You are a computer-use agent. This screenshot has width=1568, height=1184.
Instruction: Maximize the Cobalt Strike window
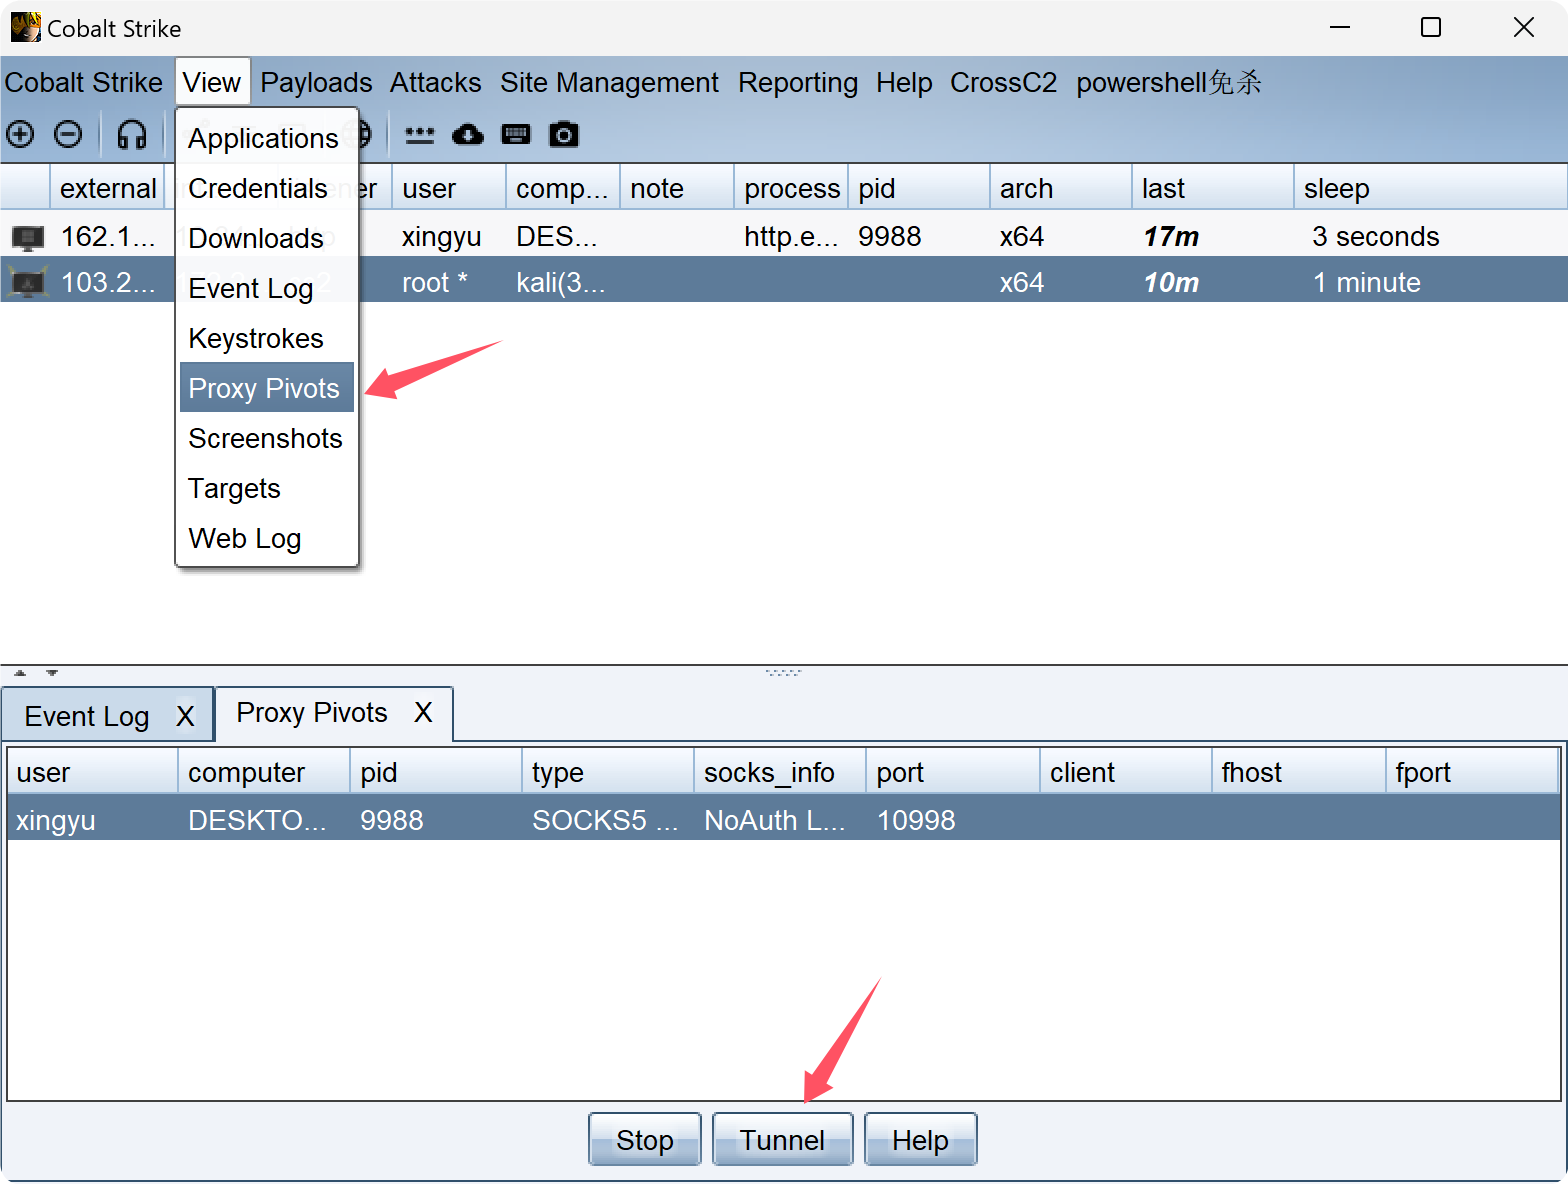[1431, 27]
